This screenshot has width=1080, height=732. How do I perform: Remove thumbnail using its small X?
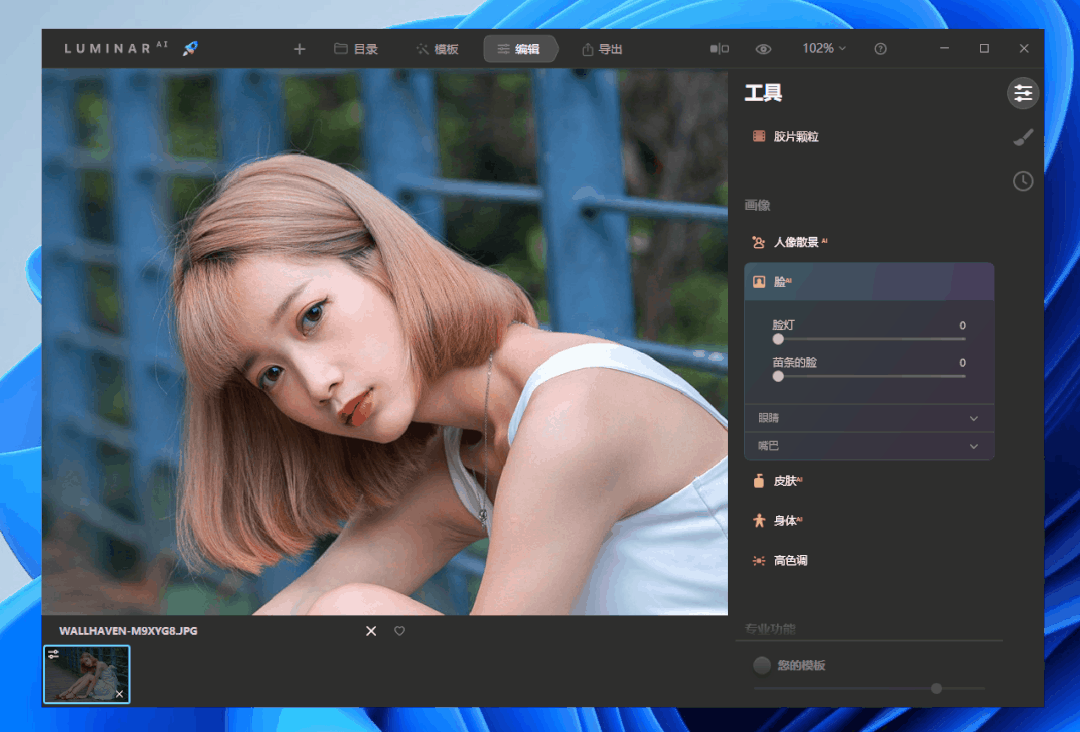[120, 694]
